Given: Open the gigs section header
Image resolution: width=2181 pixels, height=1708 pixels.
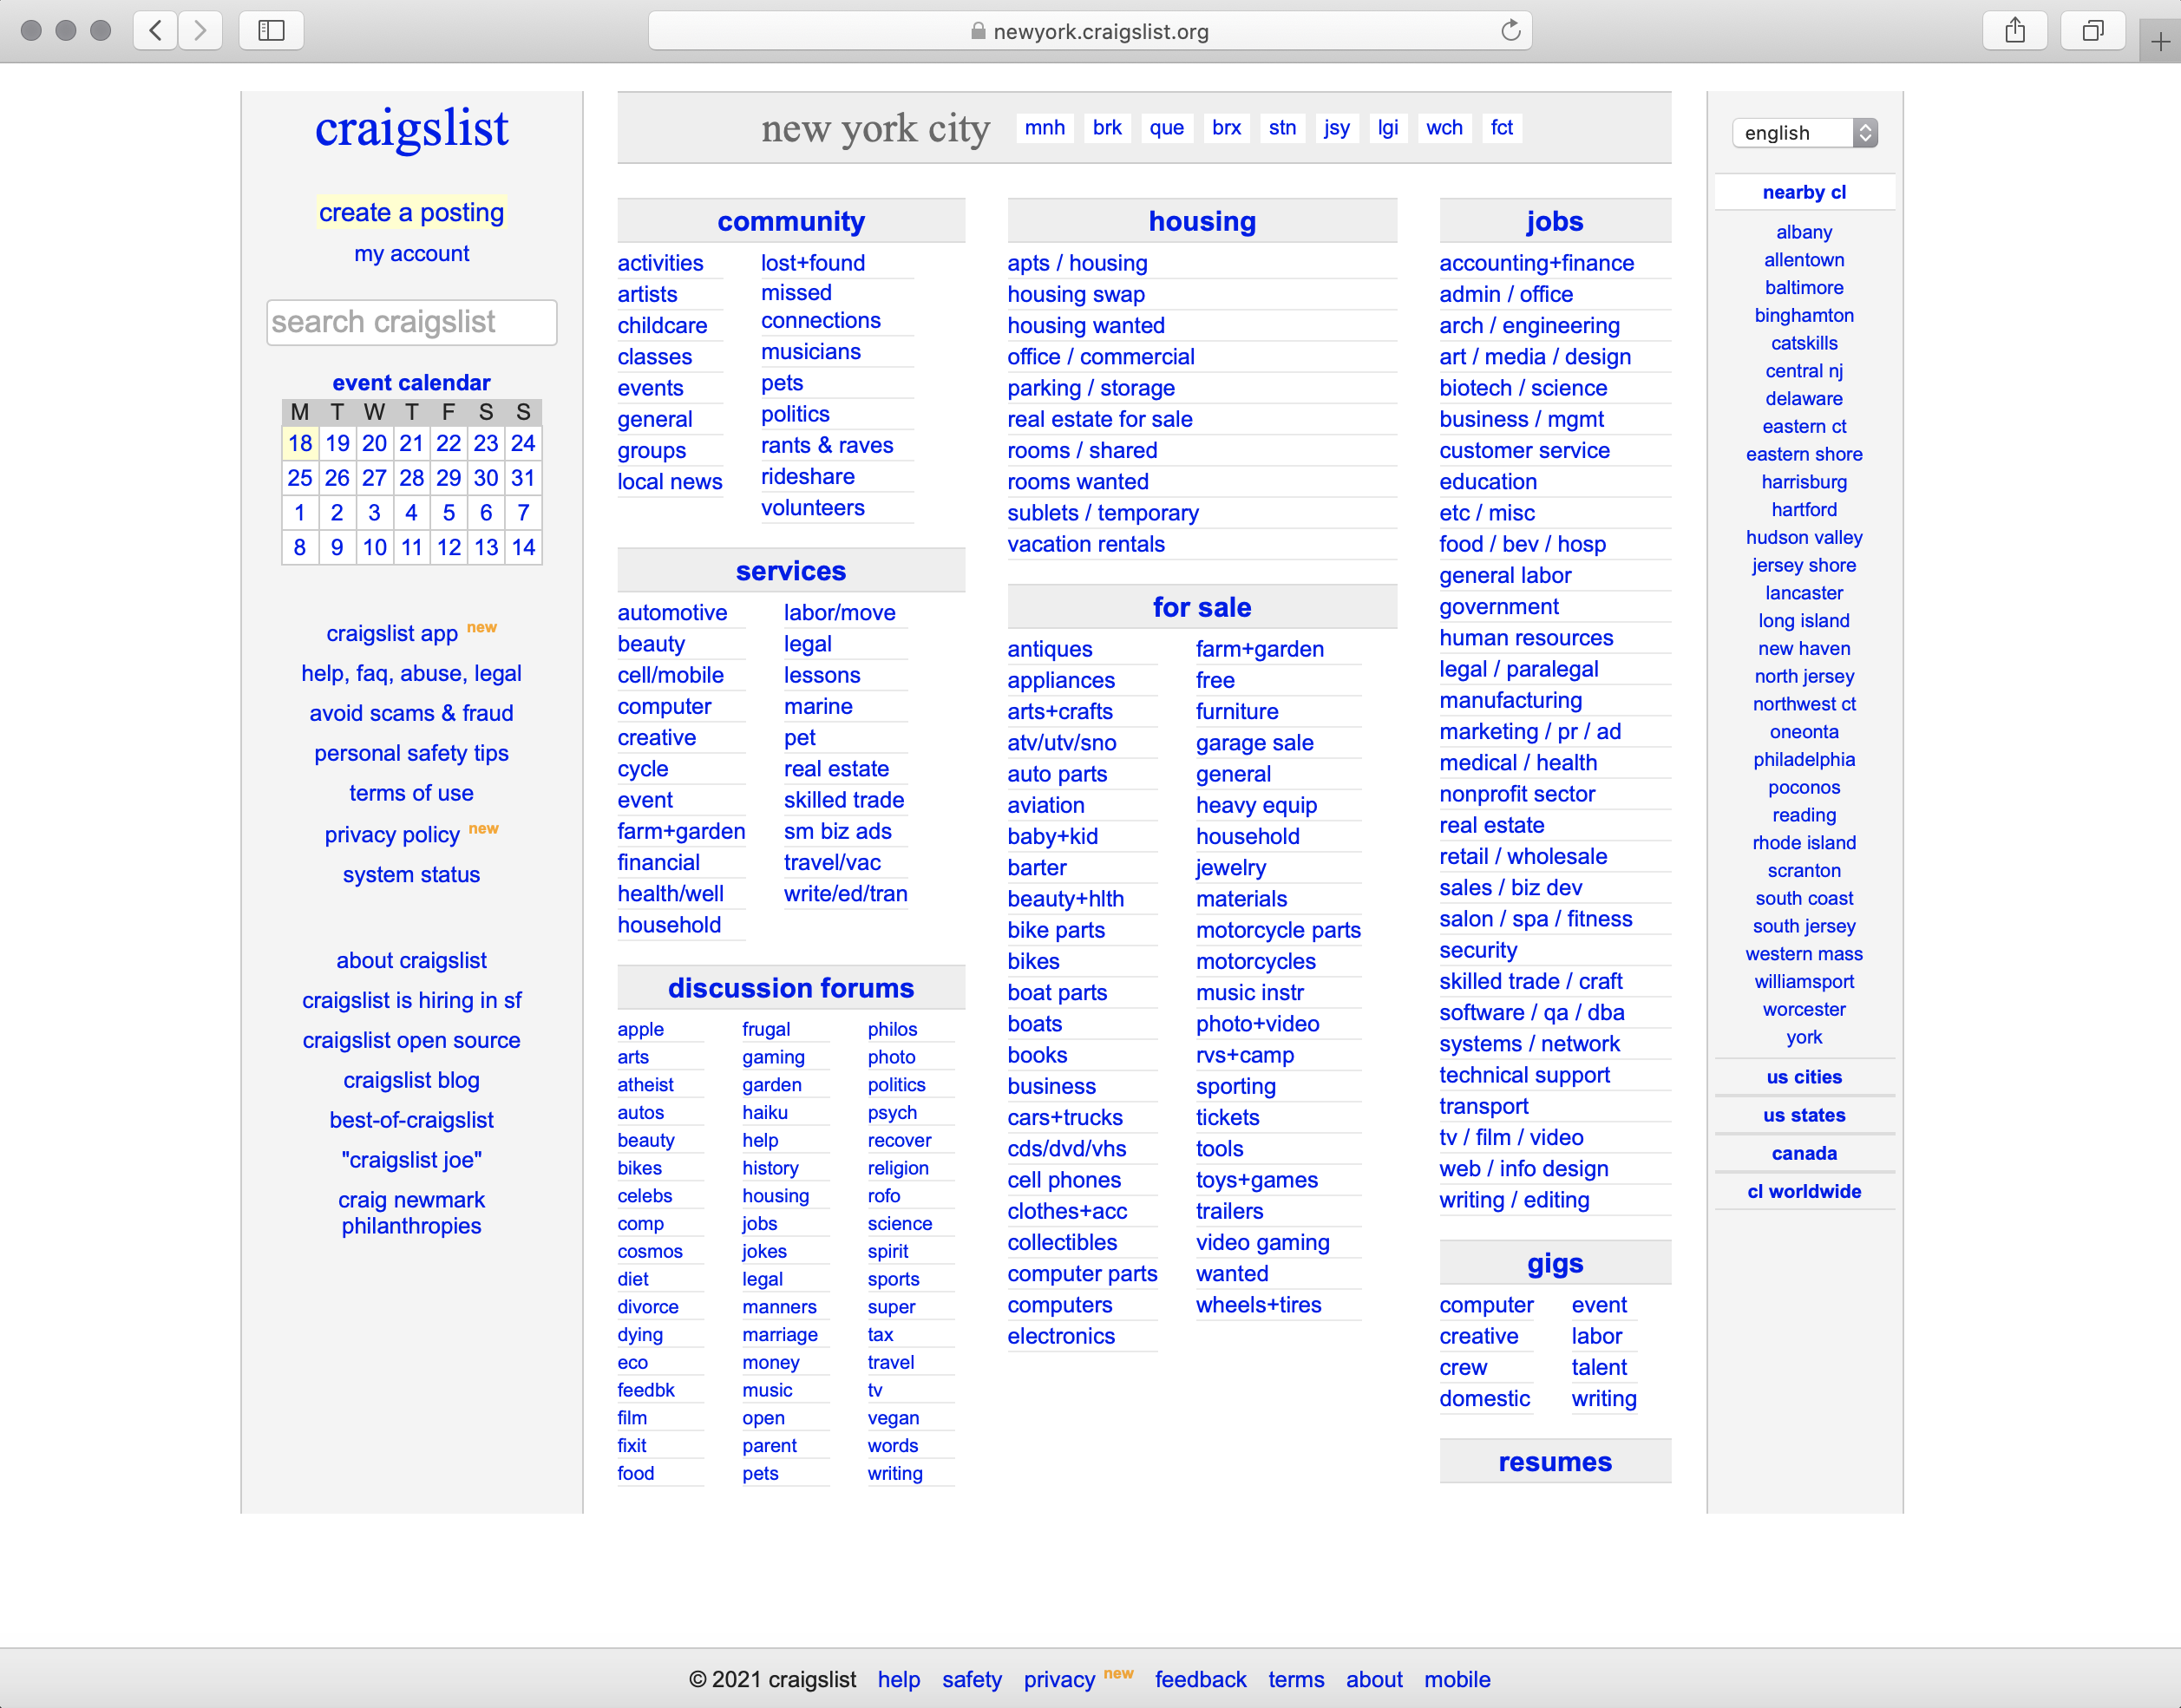Looking at the screenshot, I should [x=1555, y=1263].
